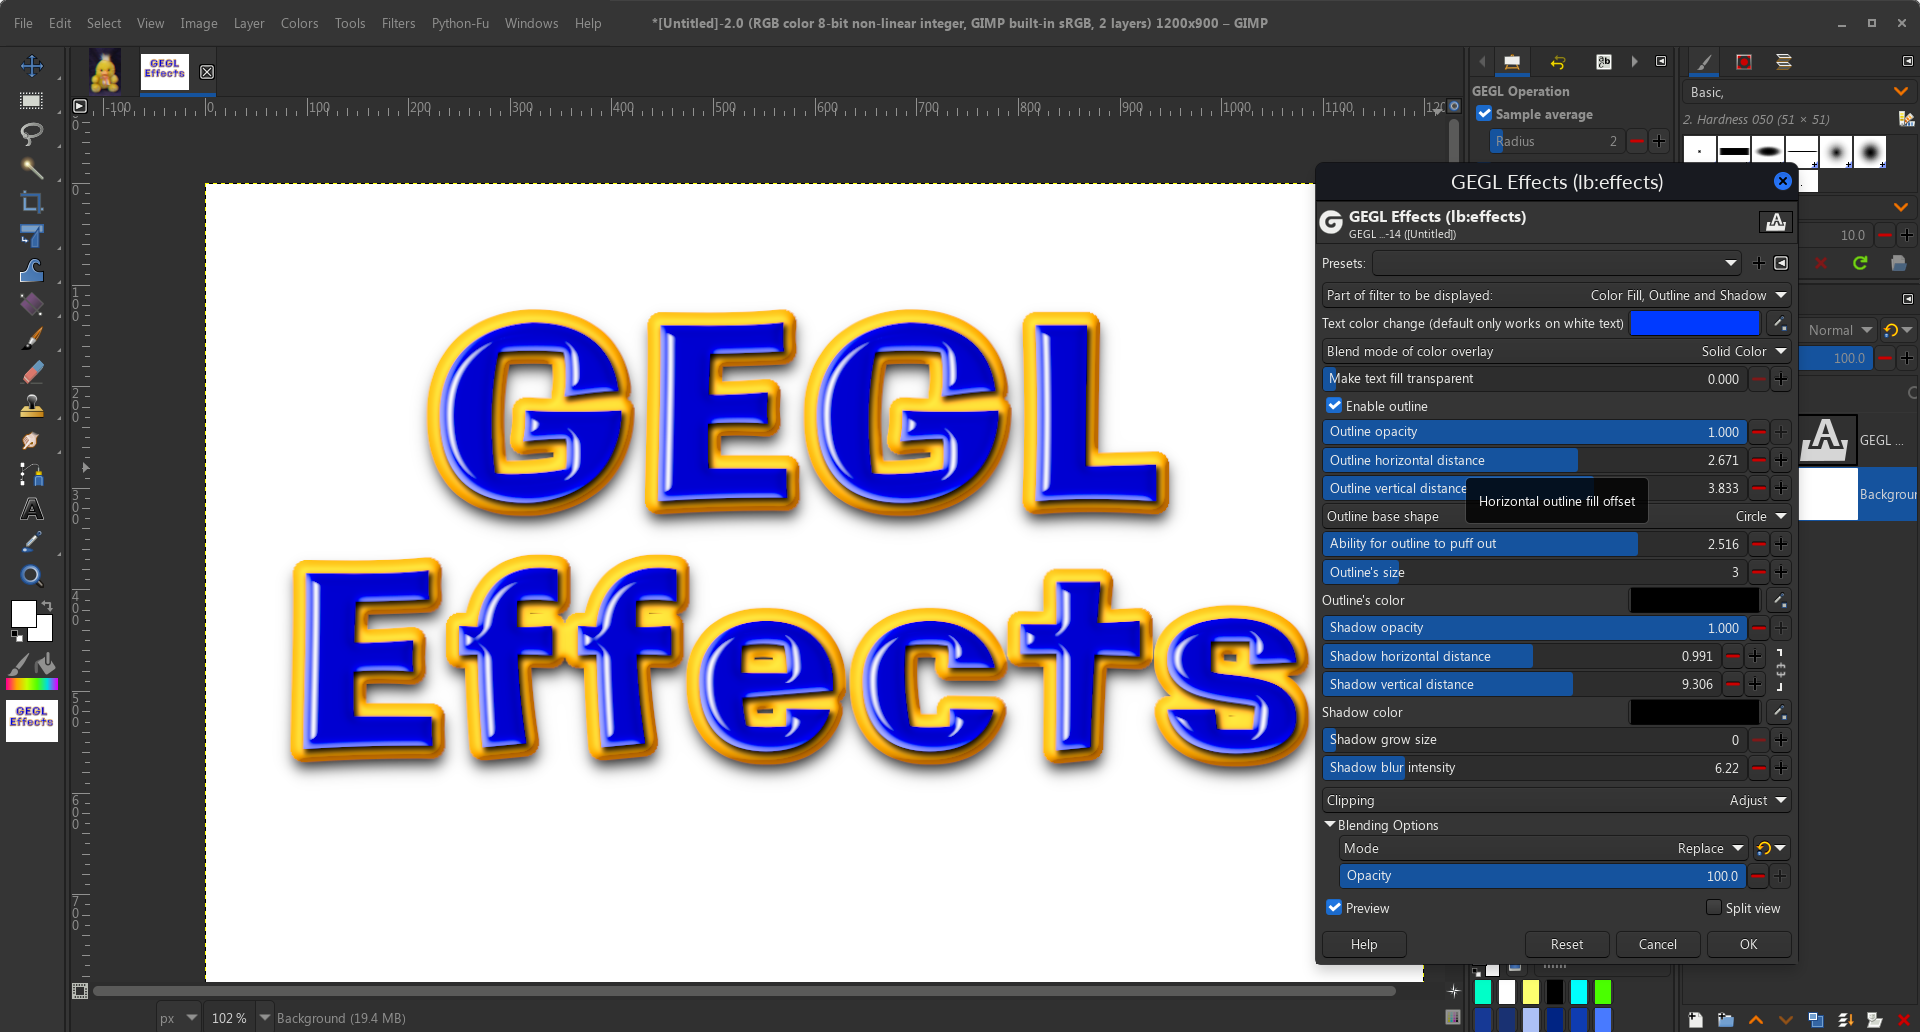This screenshot has height=1032, width=1920.
Task: Delete the layer with the red X
Action: point(1904,1020)
